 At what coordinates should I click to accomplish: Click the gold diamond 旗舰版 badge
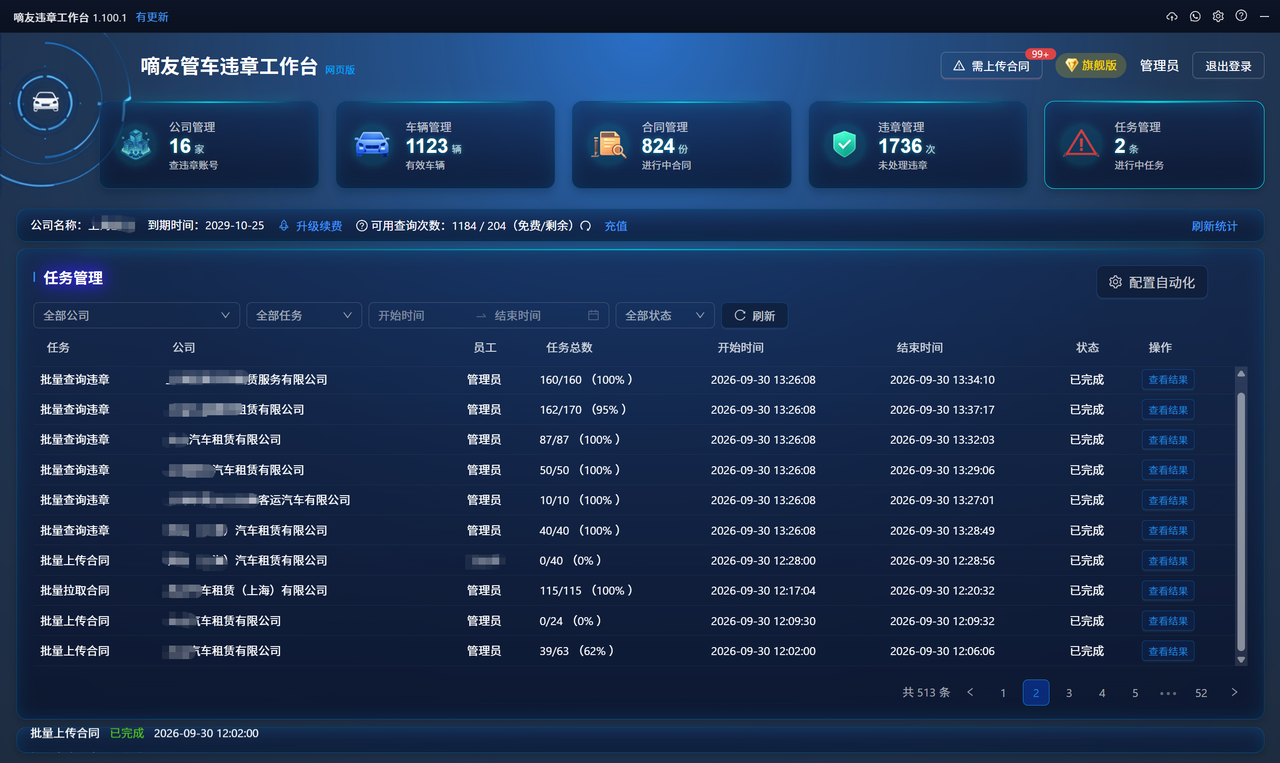(1090, 65)
